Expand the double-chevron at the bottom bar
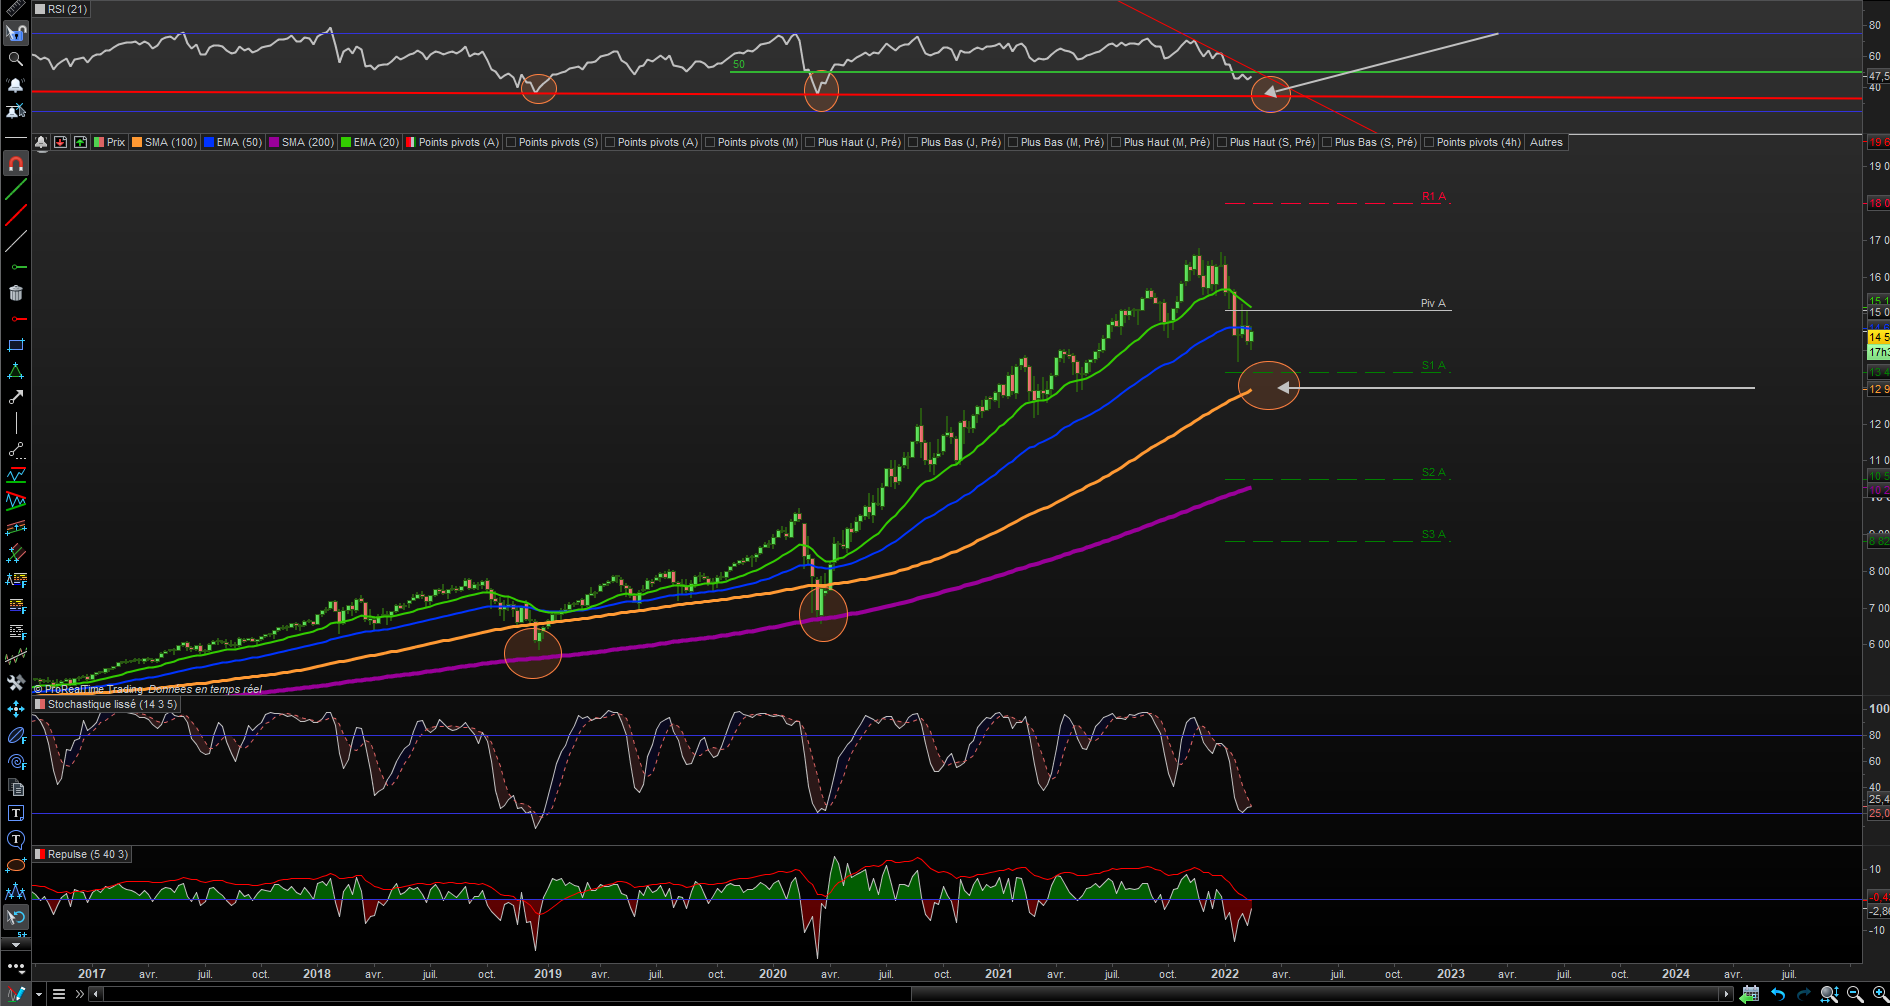The width and height of the screenshot is (1890, 1006). tap(80, 994)
